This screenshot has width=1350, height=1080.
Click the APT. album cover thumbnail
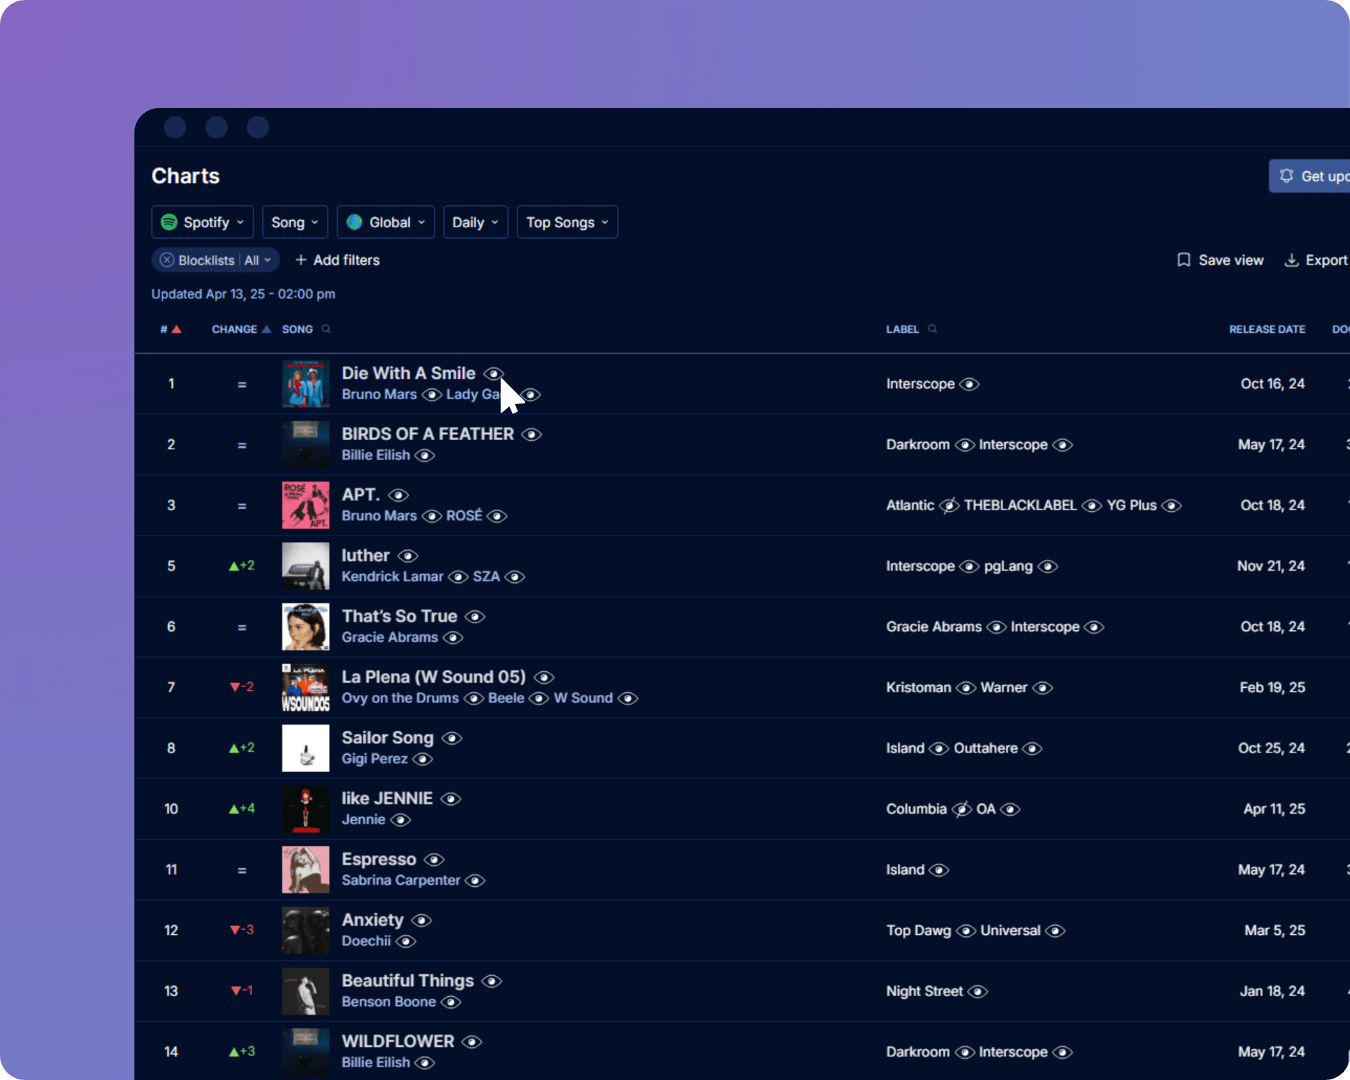305,505
